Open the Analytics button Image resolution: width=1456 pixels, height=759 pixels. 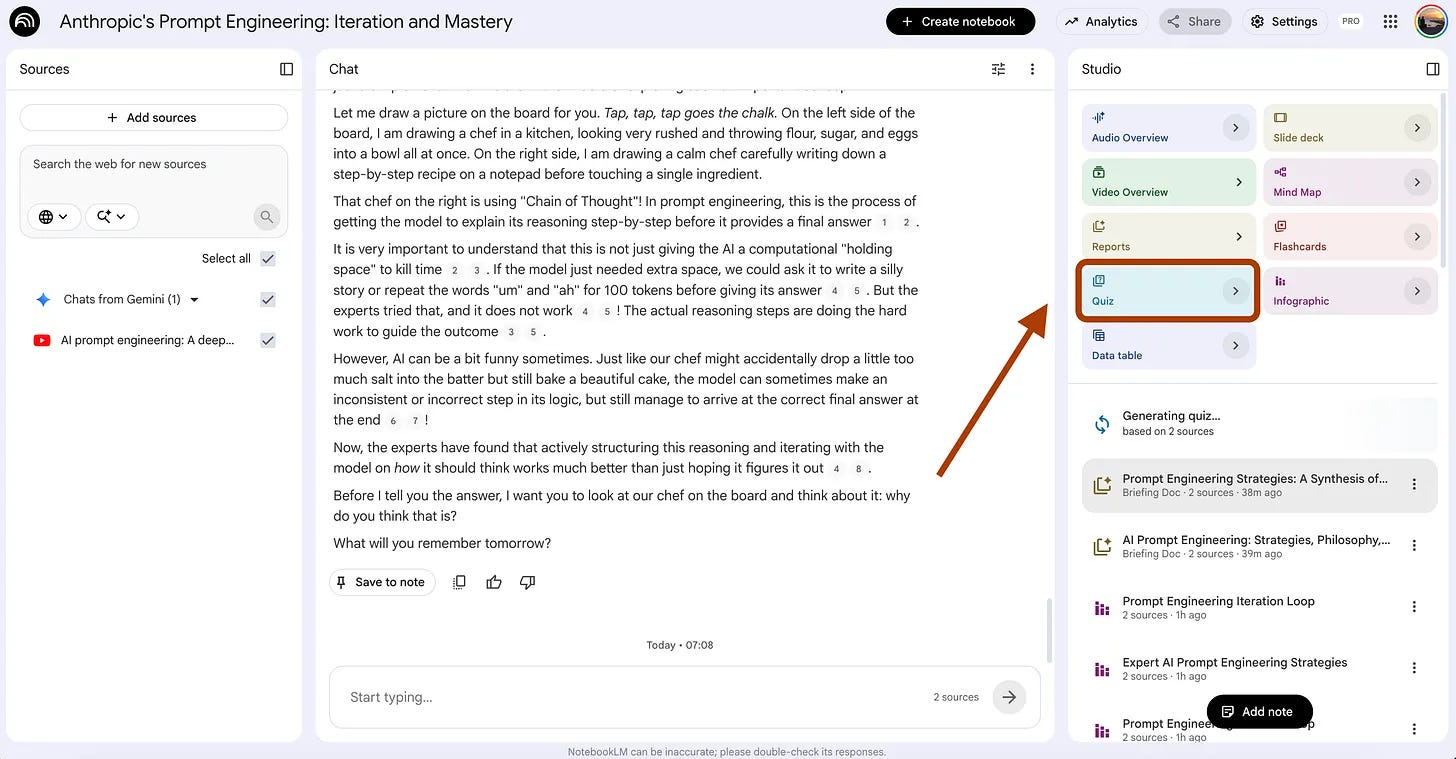point(1101,21)
